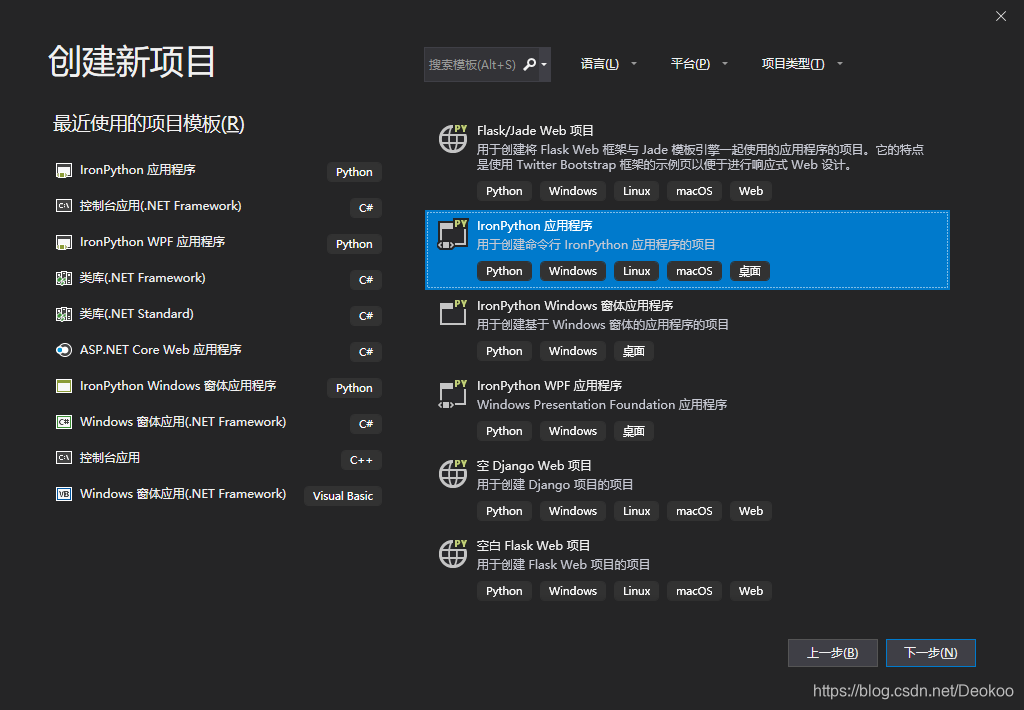This screenshot has height=710, width=1024.
Task: Click the C++ 控制台应用 icon in recent list
Action: pyautogui.click(x=63, y=458)
